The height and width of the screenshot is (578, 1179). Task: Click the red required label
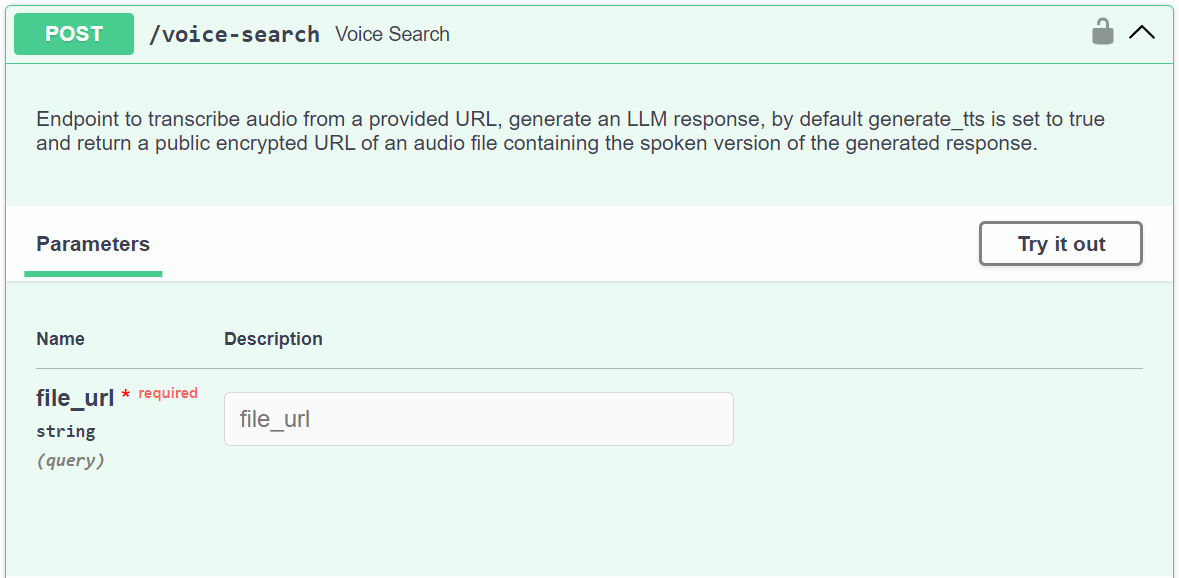[168, 393]
